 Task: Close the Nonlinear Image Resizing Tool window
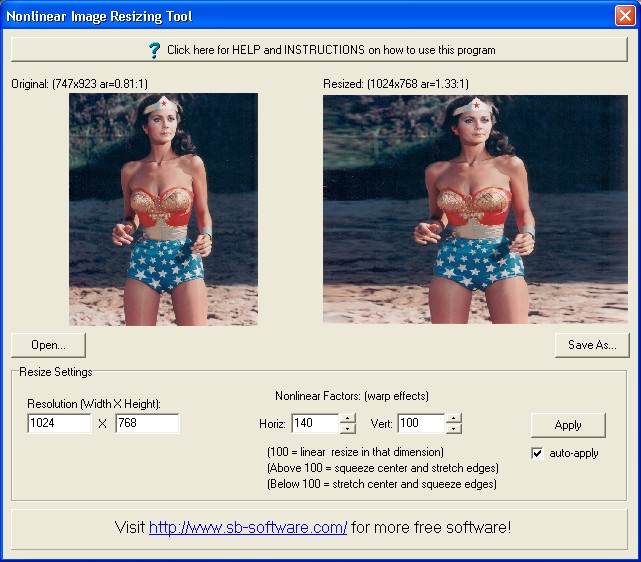pyautogui.click(x=625, y=16)
